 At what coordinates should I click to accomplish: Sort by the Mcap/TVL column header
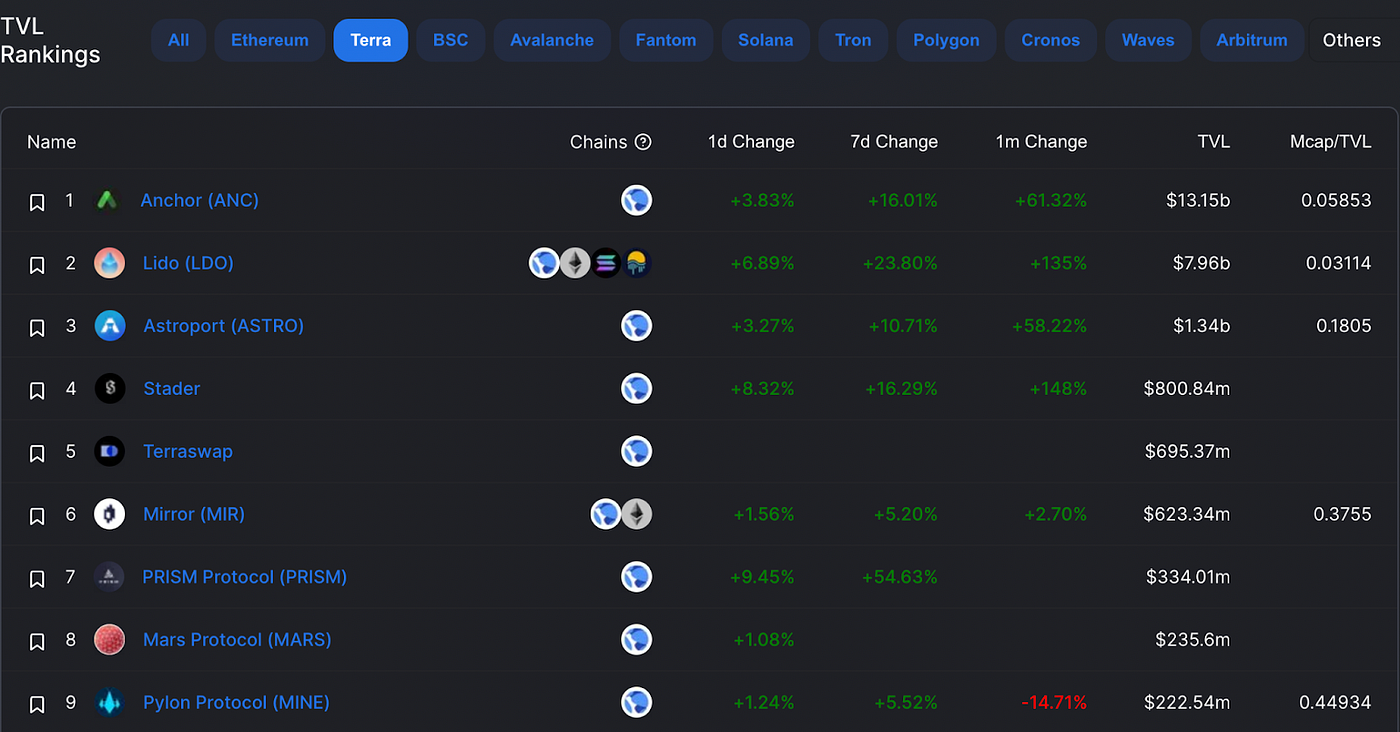point(1331,142)
